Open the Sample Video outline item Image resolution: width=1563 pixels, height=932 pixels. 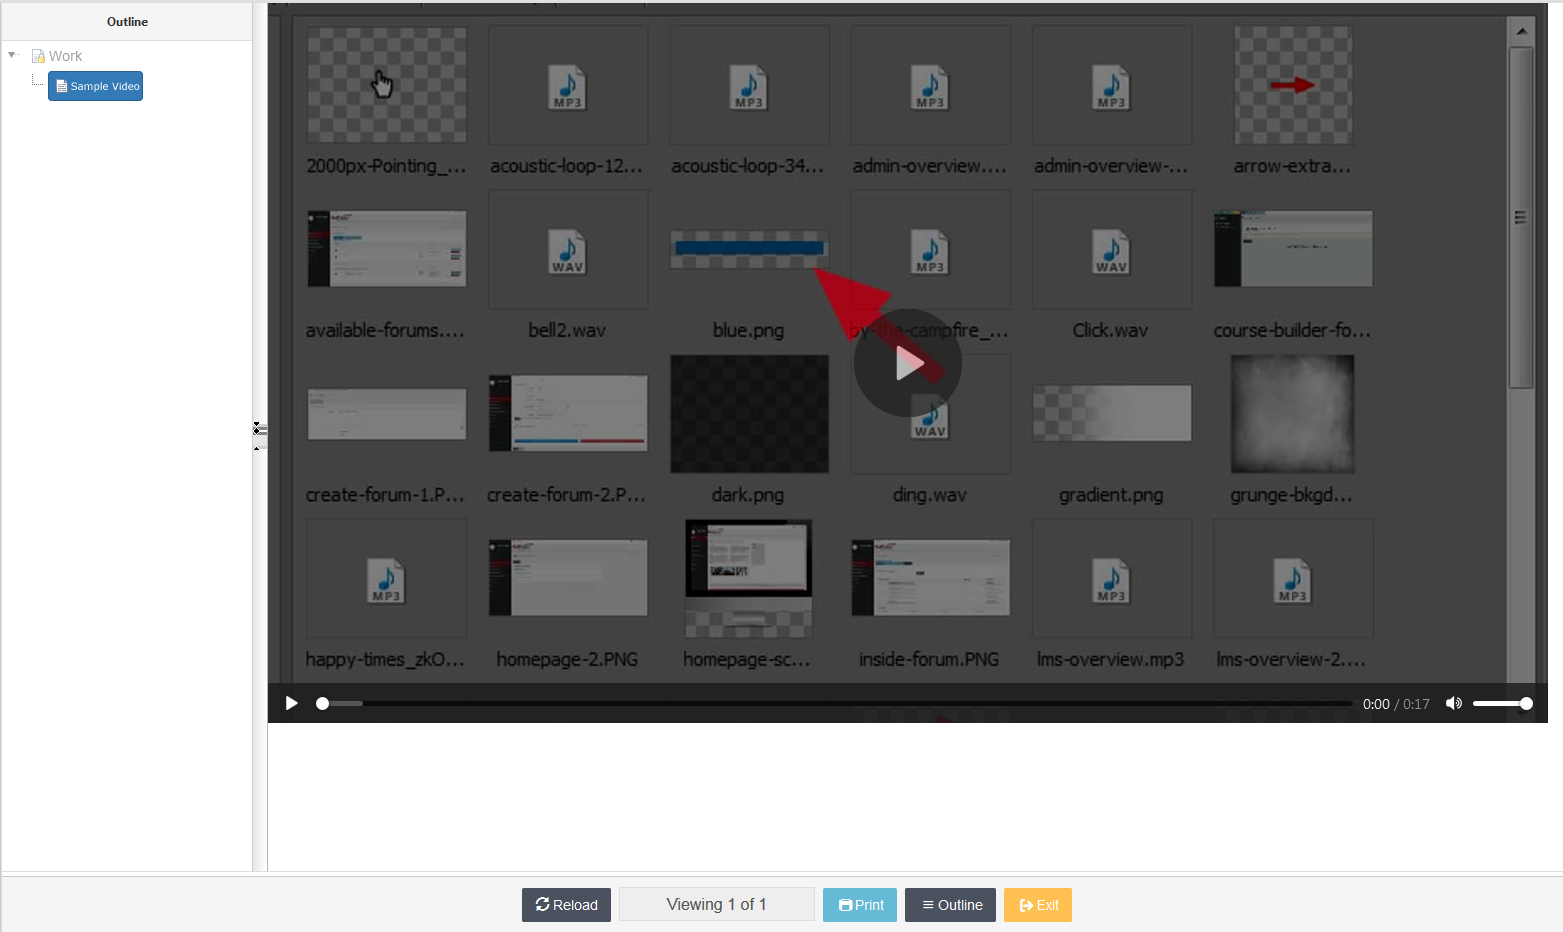[96, 86]
